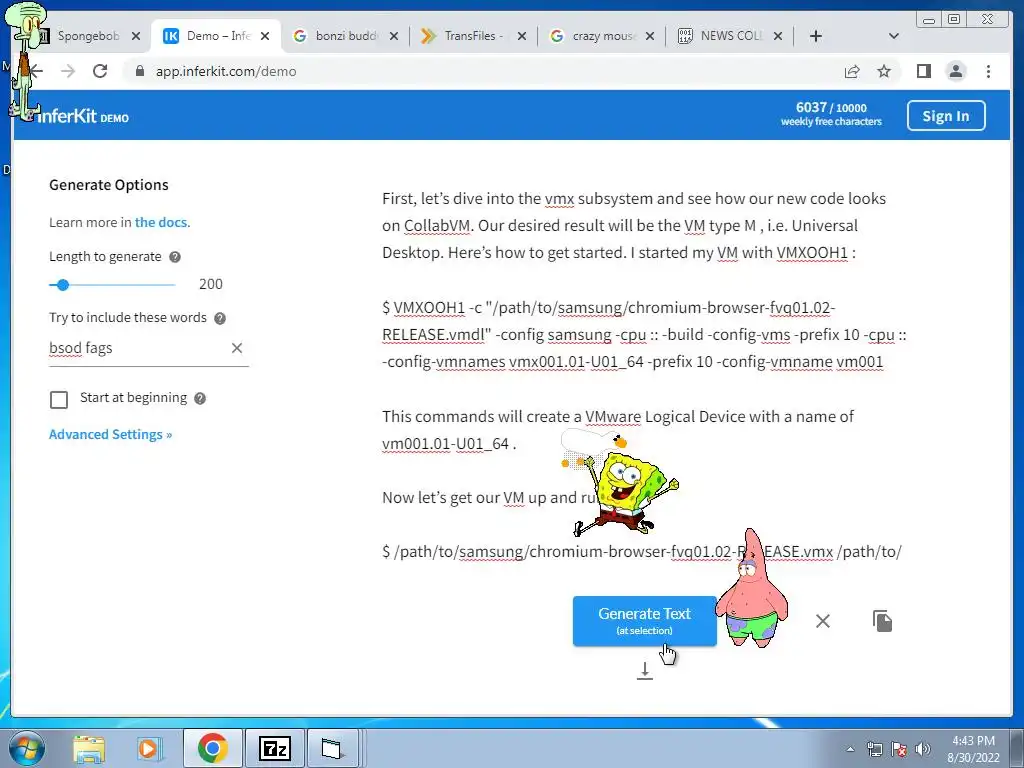1024x768 pixels.
Task: Switch to the Demo – InferKit tab
Action: (x=217, y=36)
